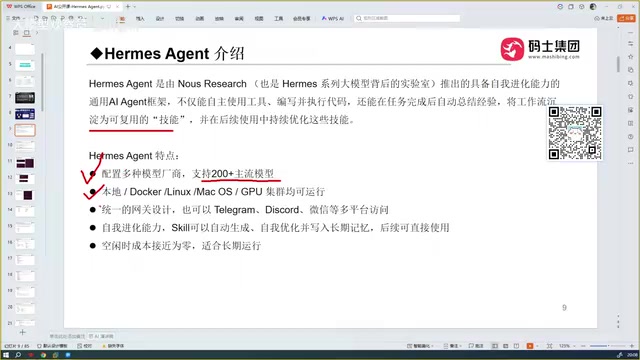Click the missing fonts warning in status bar
The height and width of the screenshot is (360, 640).
click(113, 346)
